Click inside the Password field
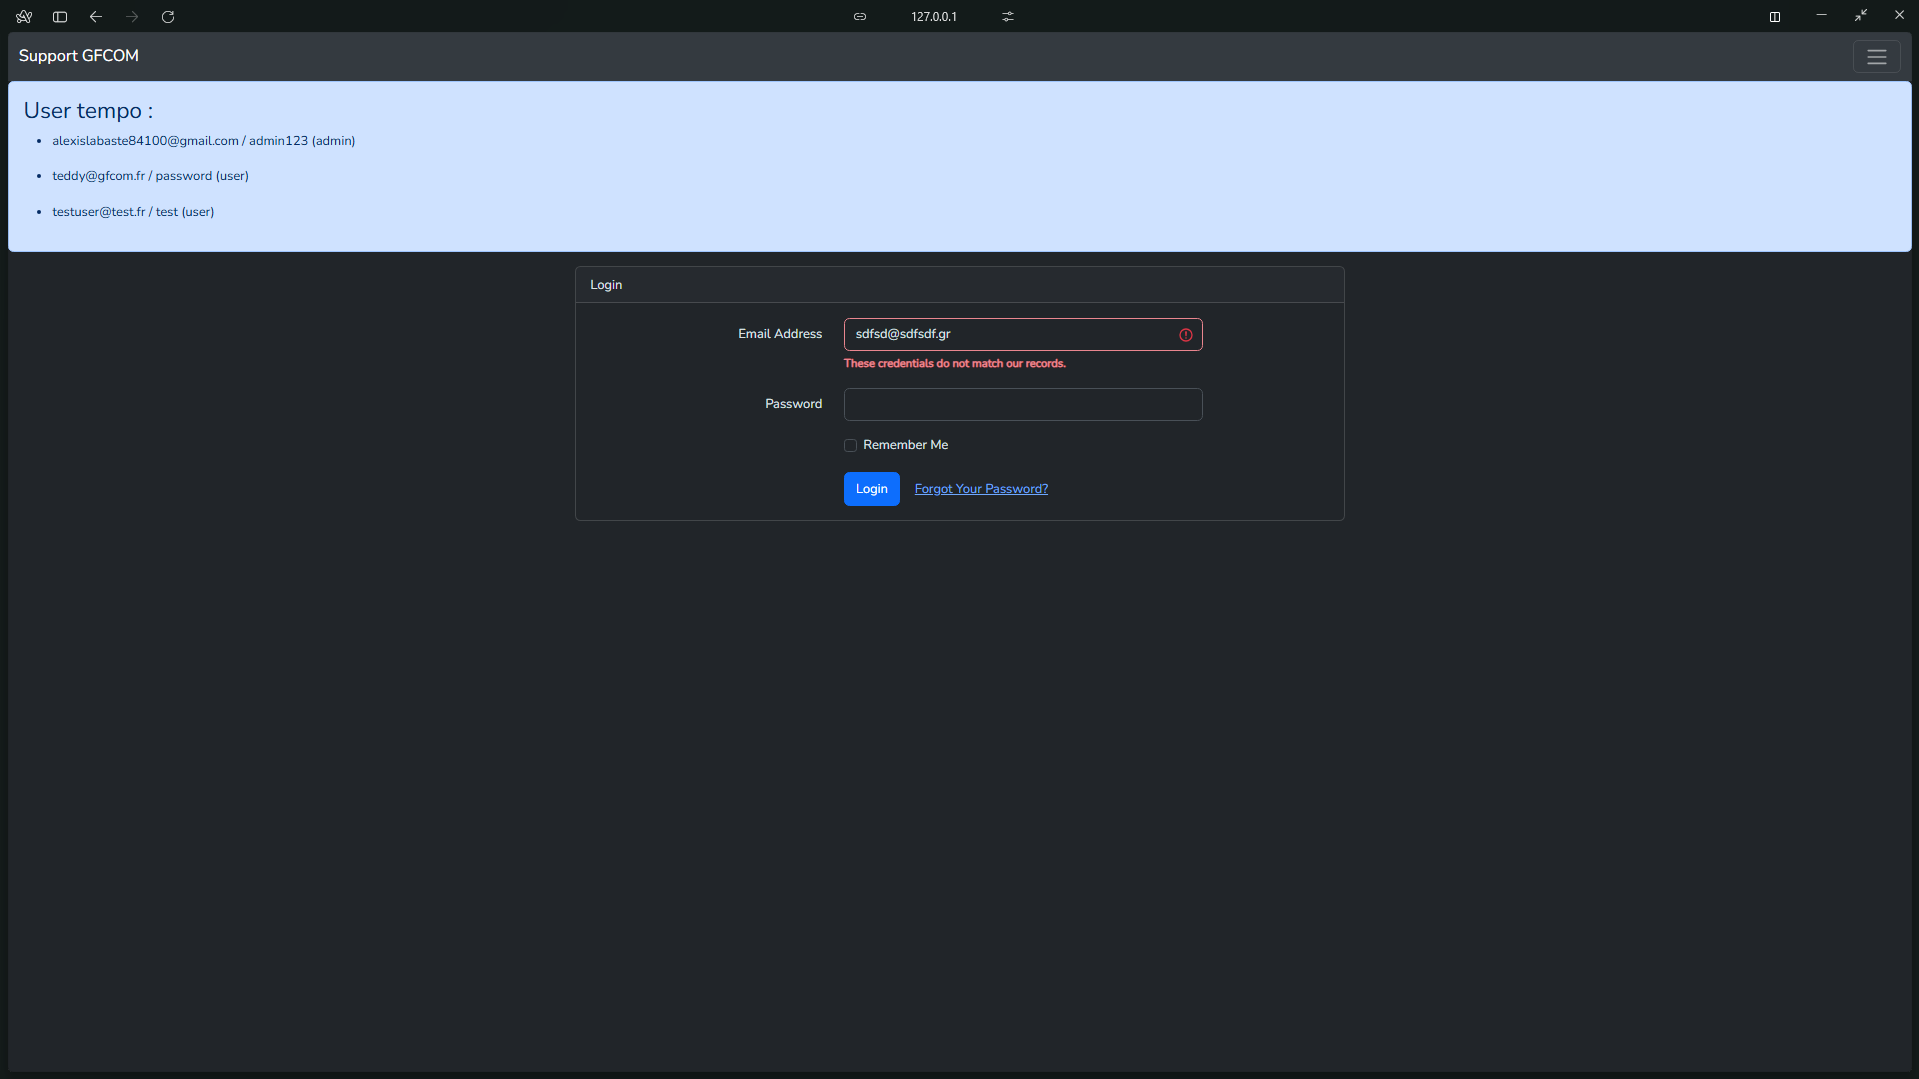The image size is (1919, 1079). tap(1022, 405)
